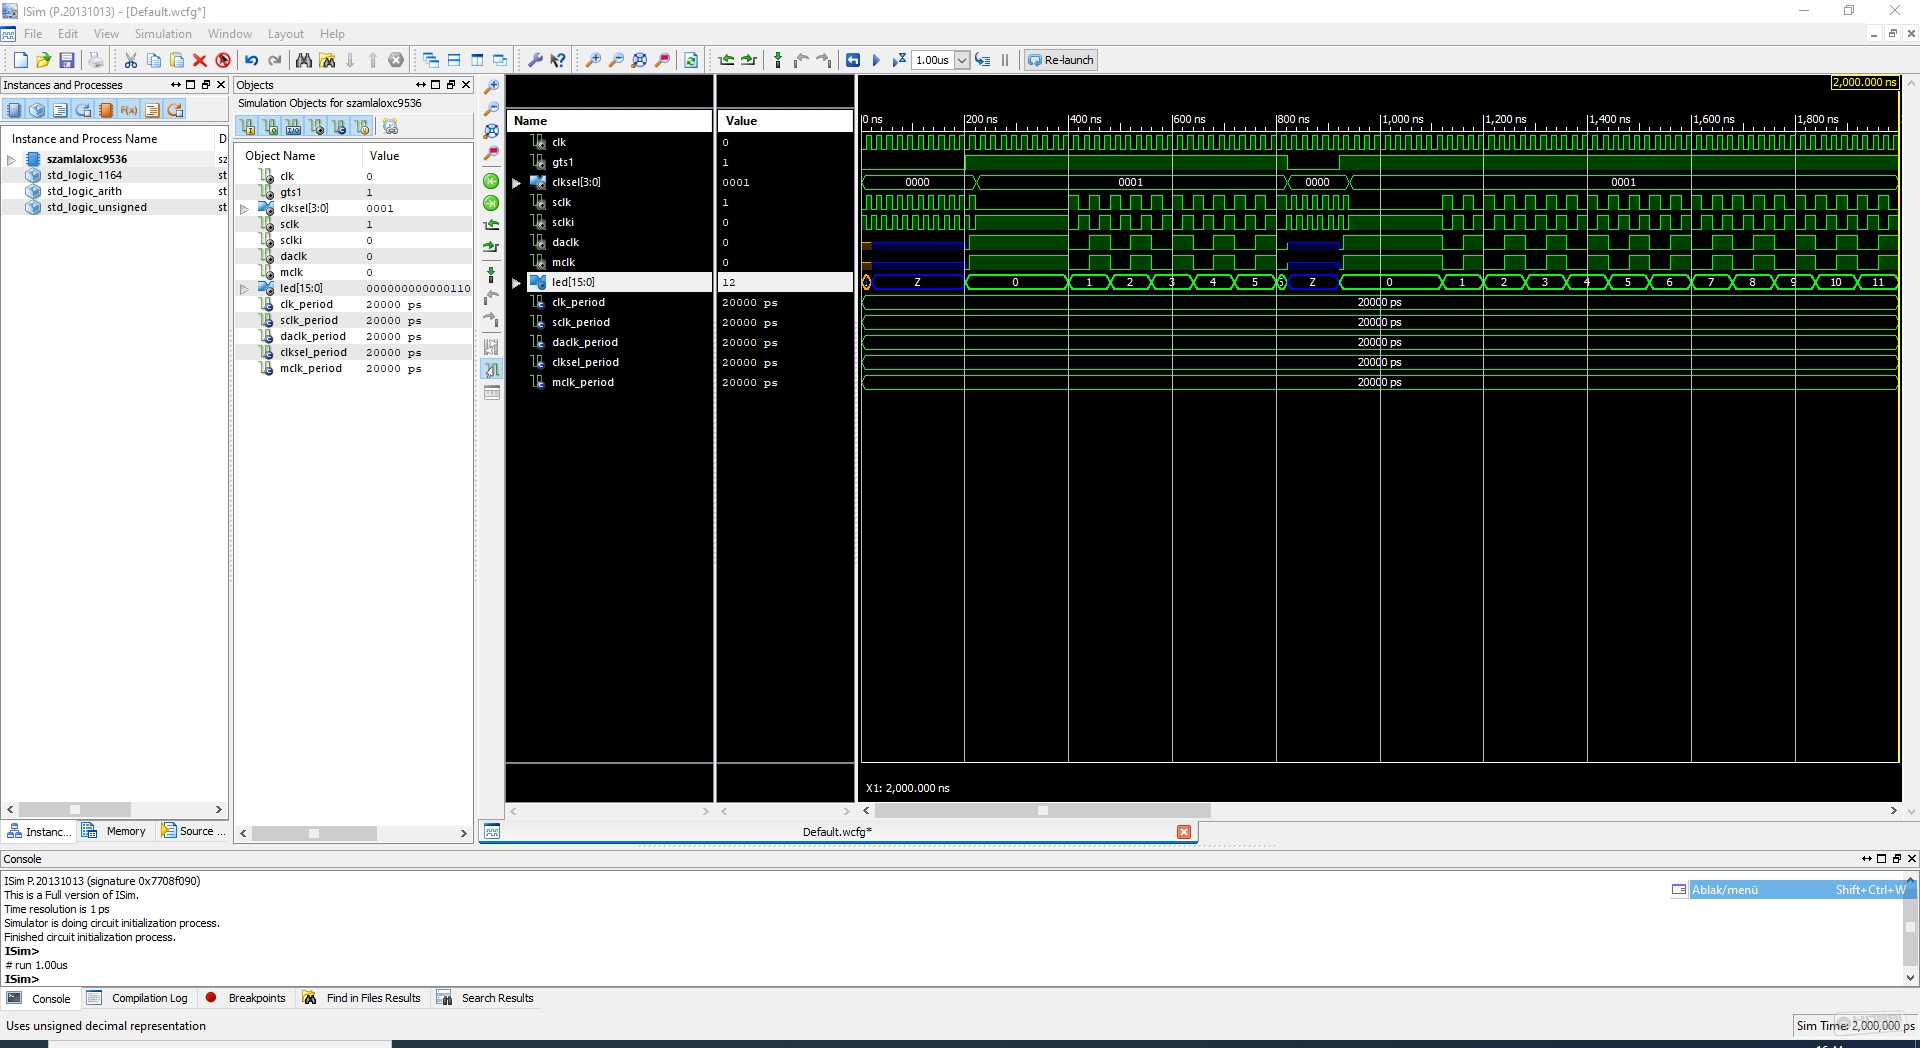
Task: Click the Help question-mark pointer icon
Action: [x=558, y=60]
